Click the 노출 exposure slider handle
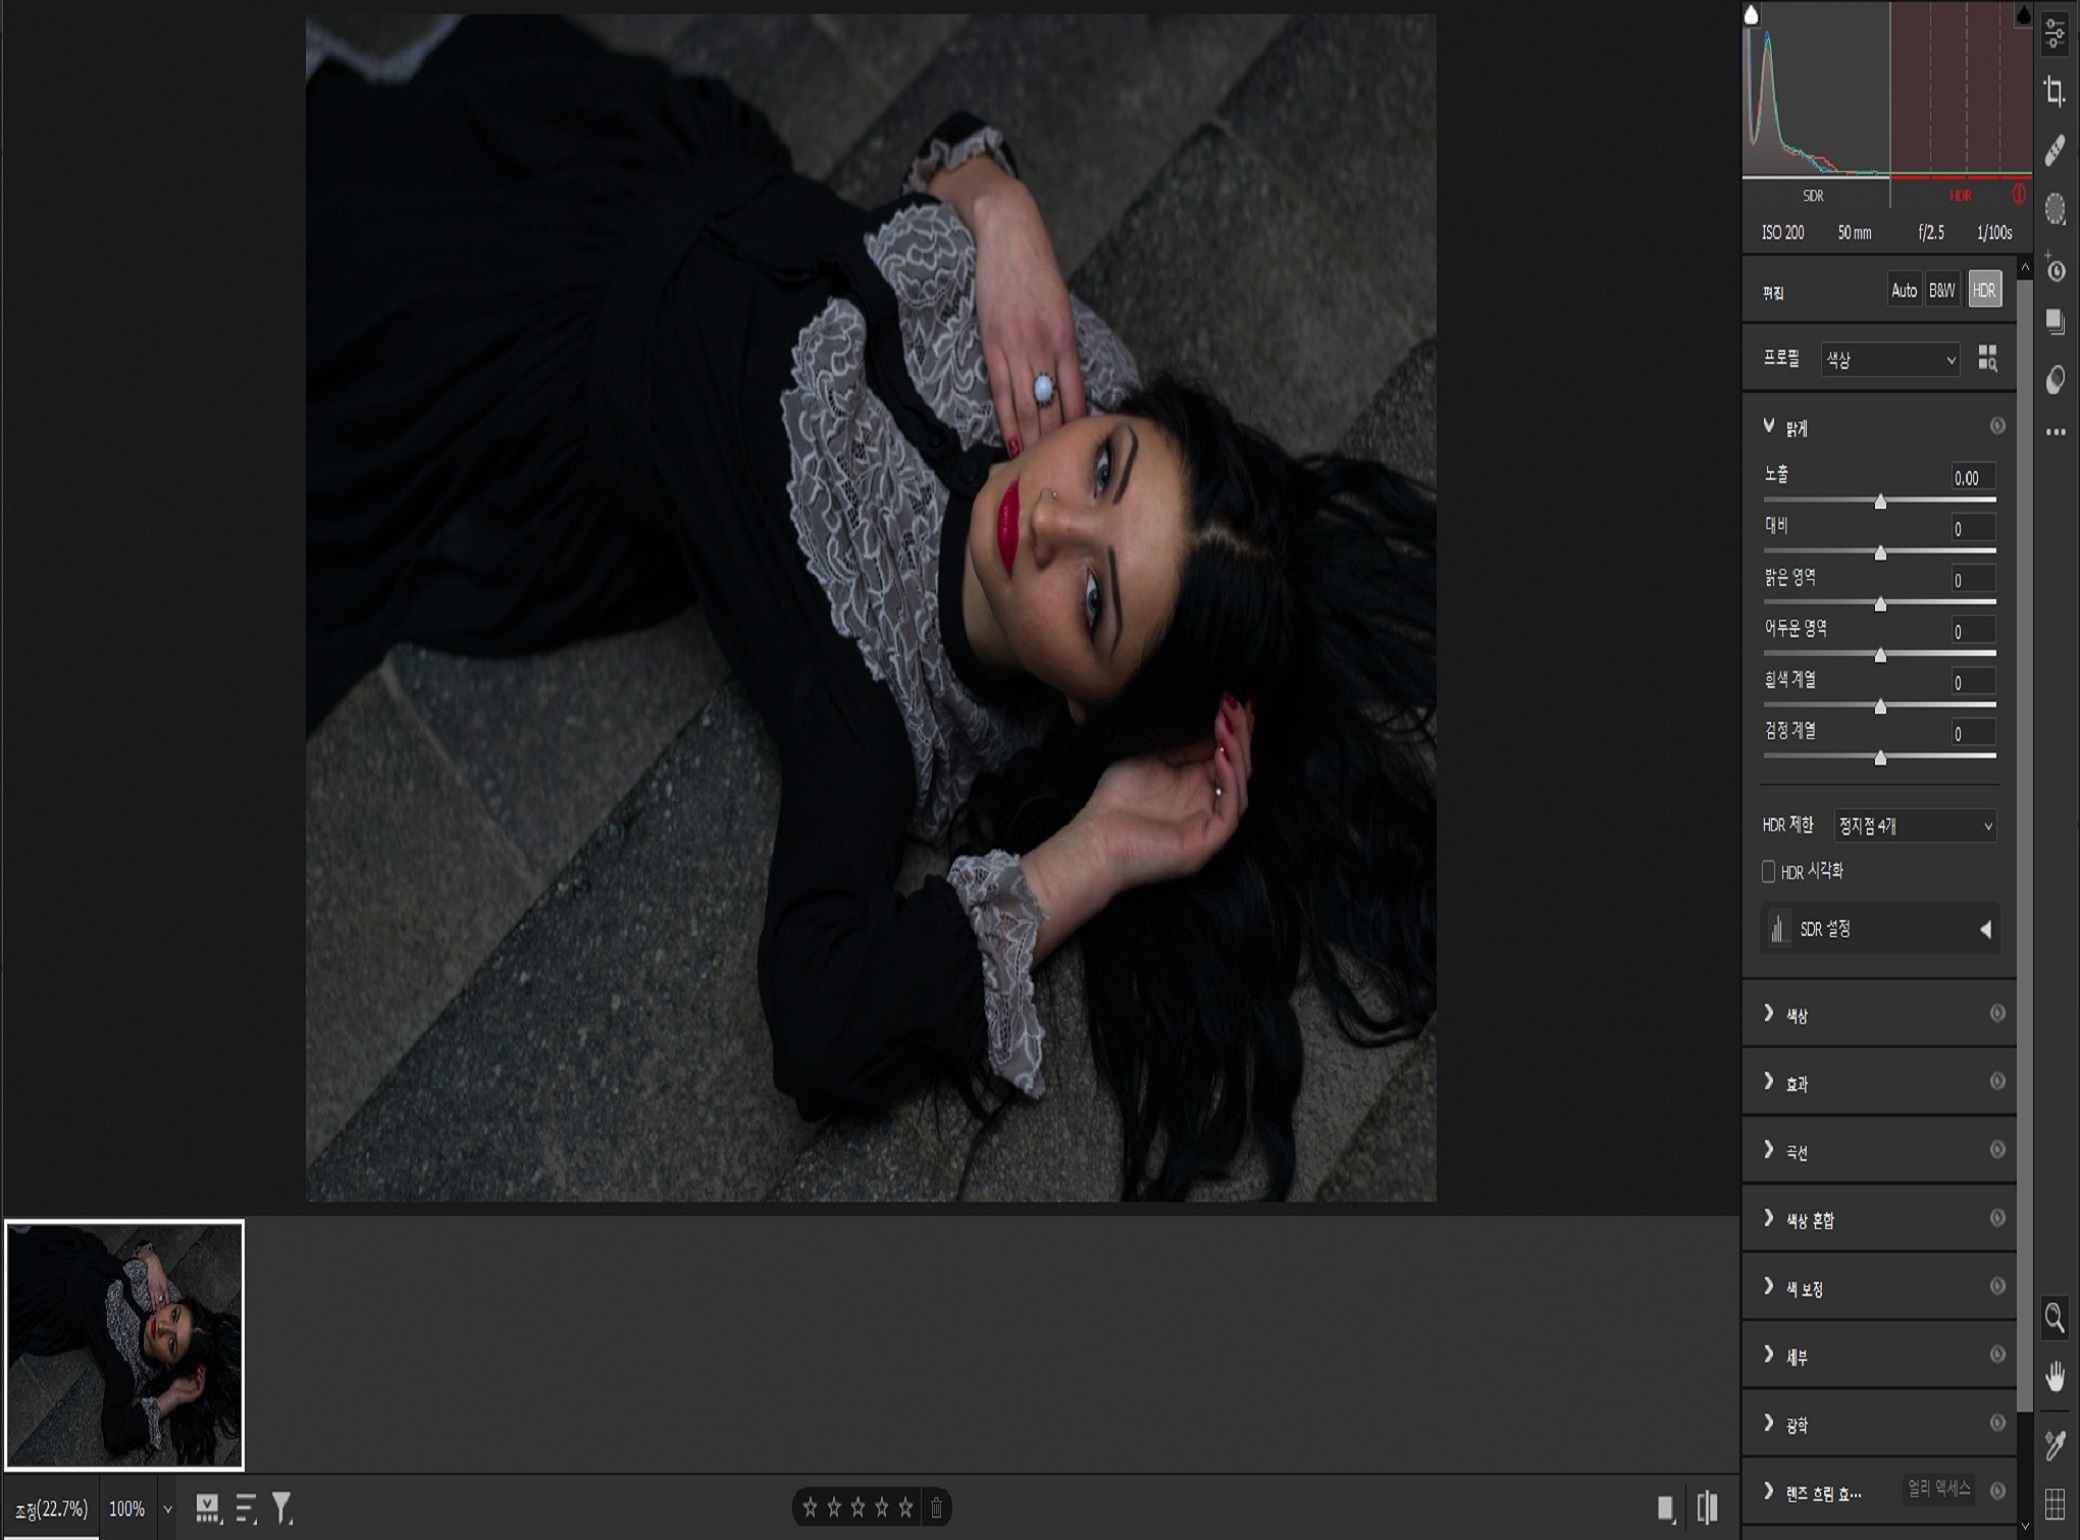Image resolution: width=2080 pixels, height=1540 pixels. [x=1880, y=501]
